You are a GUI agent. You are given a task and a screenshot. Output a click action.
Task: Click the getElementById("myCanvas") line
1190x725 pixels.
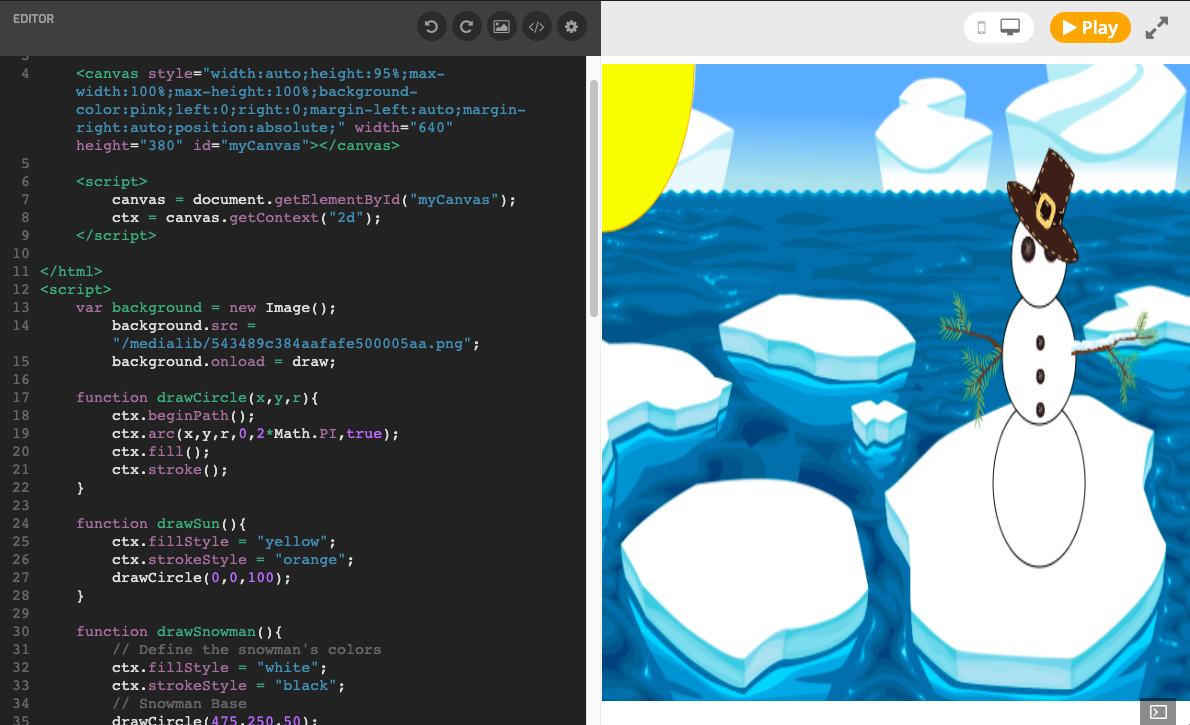(x=313, y=200)
